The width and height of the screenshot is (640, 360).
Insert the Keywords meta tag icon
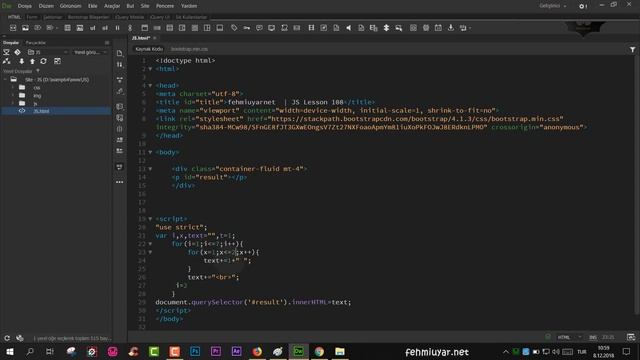pyautogui.click(x=247, y=28)
